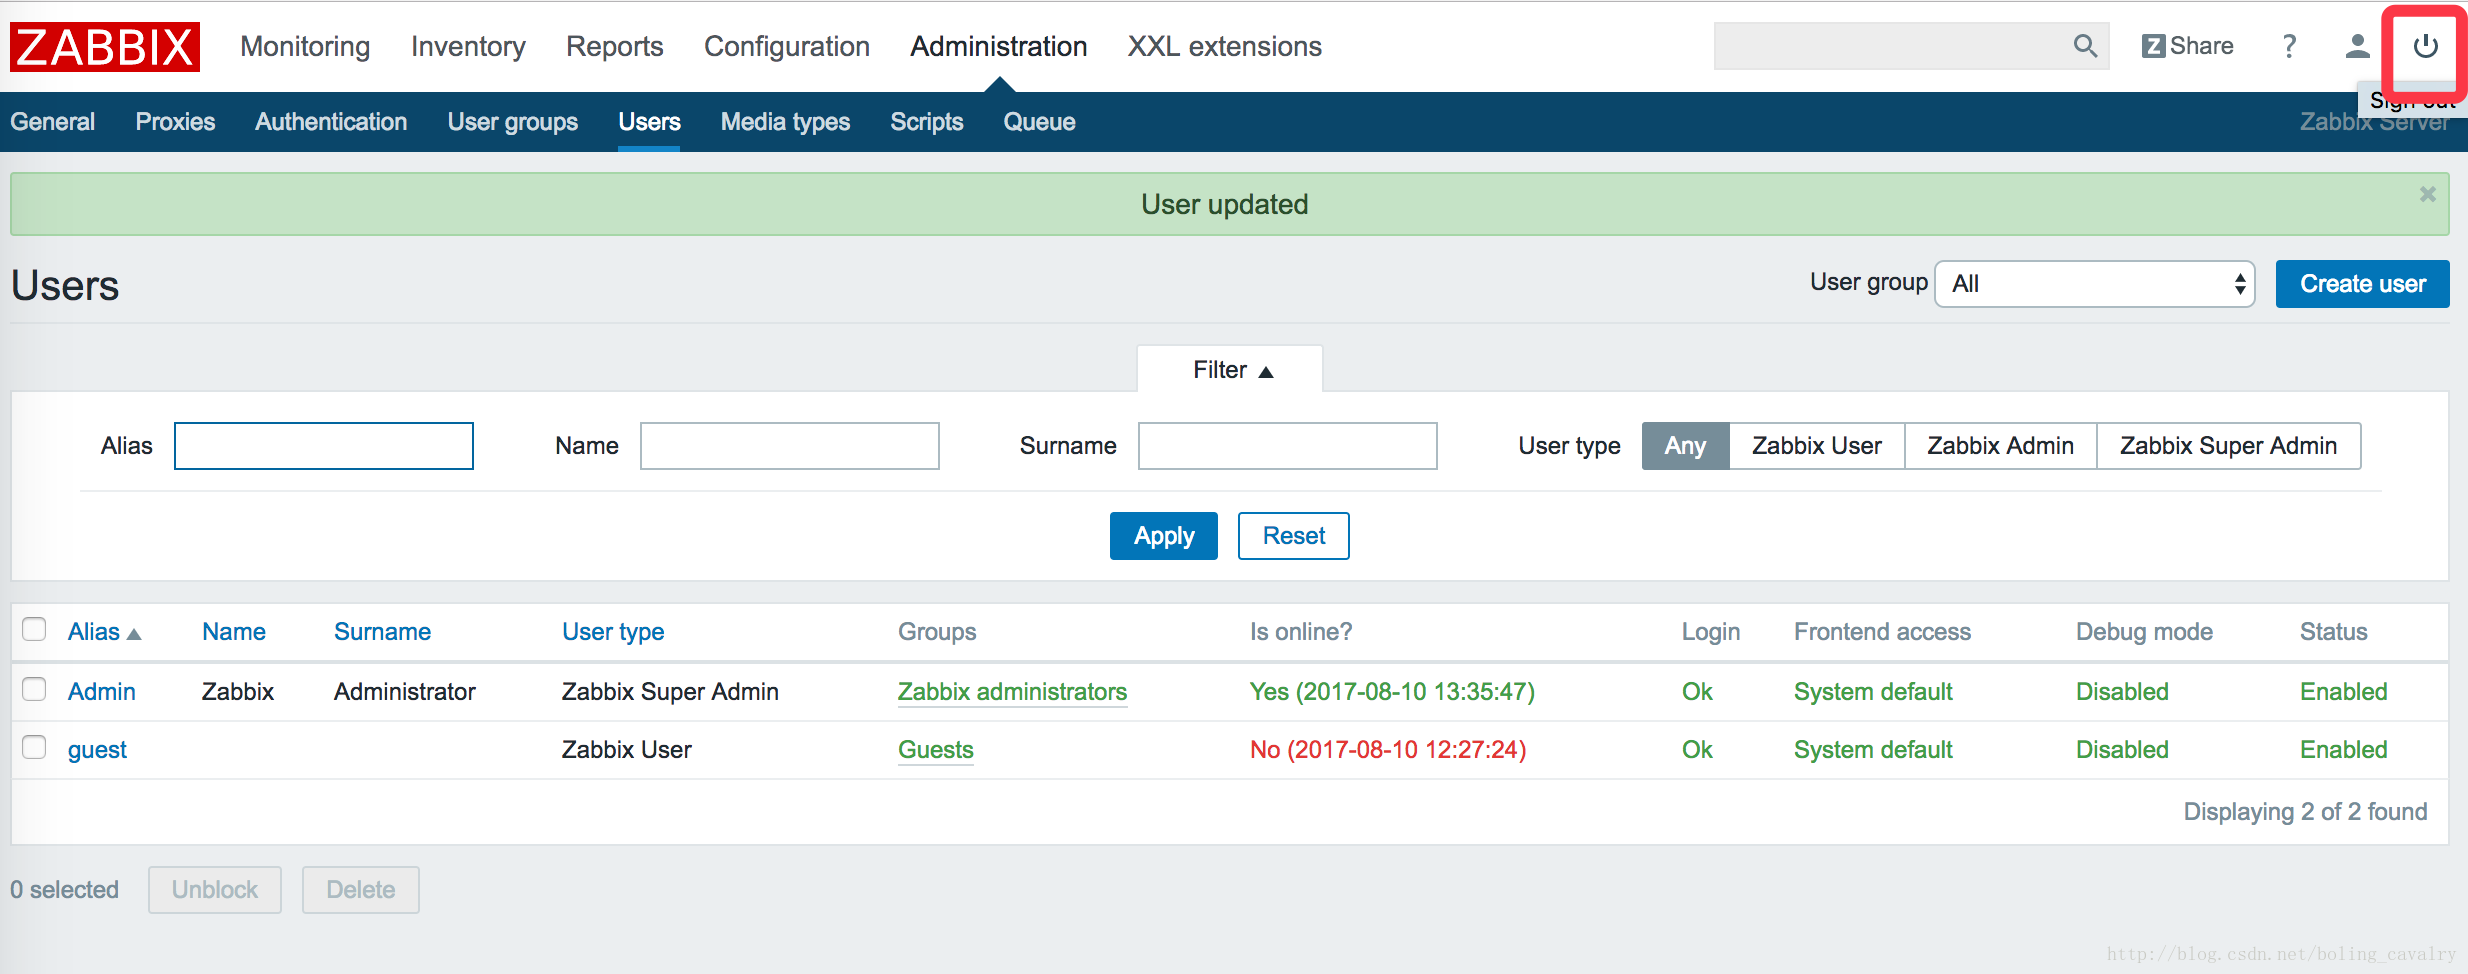Click the Zabbix logo
Screen dimensions: 2468x974
[105, 47]
